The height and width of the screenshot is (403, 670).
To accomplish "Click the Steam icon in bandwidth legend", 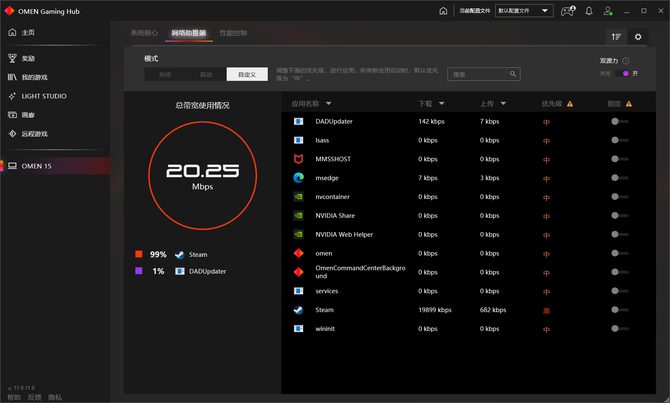I will point(179,255).
